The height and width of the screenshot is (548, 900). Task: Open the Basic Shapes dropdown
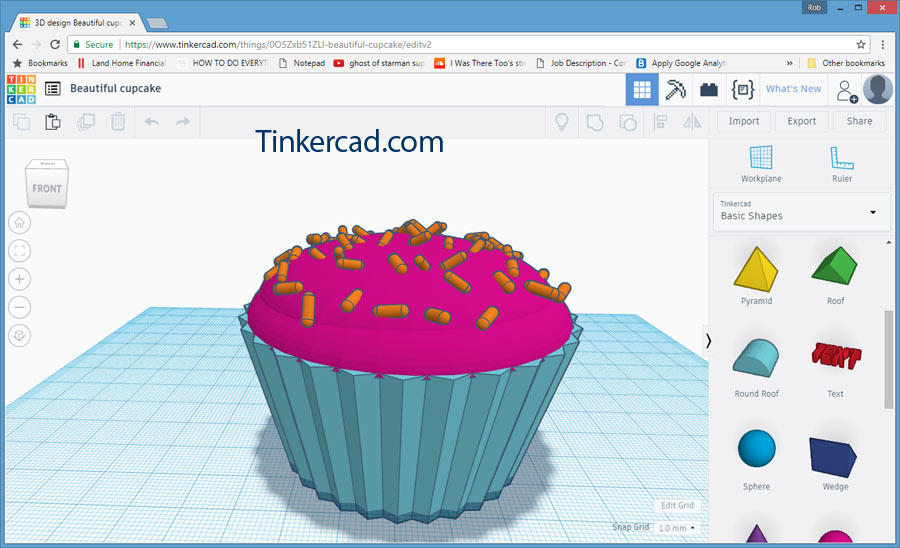pyautogui.click(x=801, y=211)
